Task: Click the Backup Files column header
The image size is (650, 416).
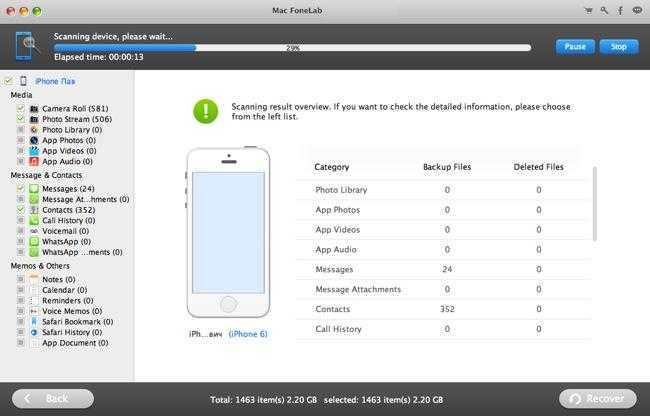Action: pos(447,167)
